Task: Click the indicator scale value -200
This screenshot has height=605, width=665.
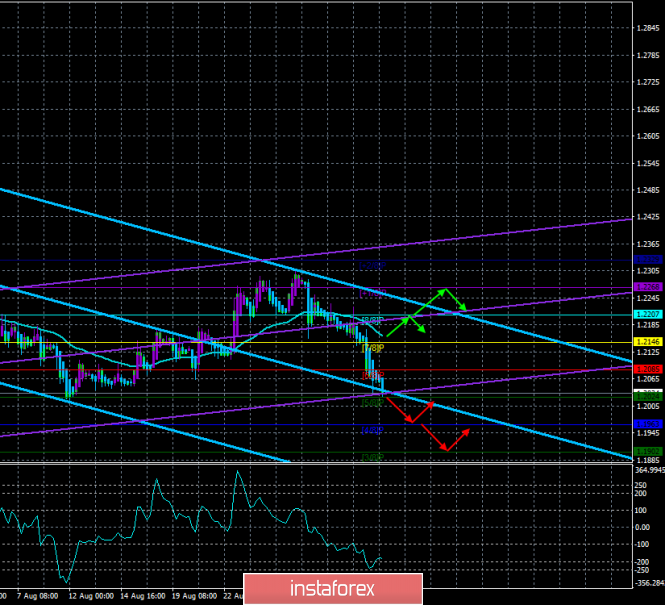Action: [642, 562]
